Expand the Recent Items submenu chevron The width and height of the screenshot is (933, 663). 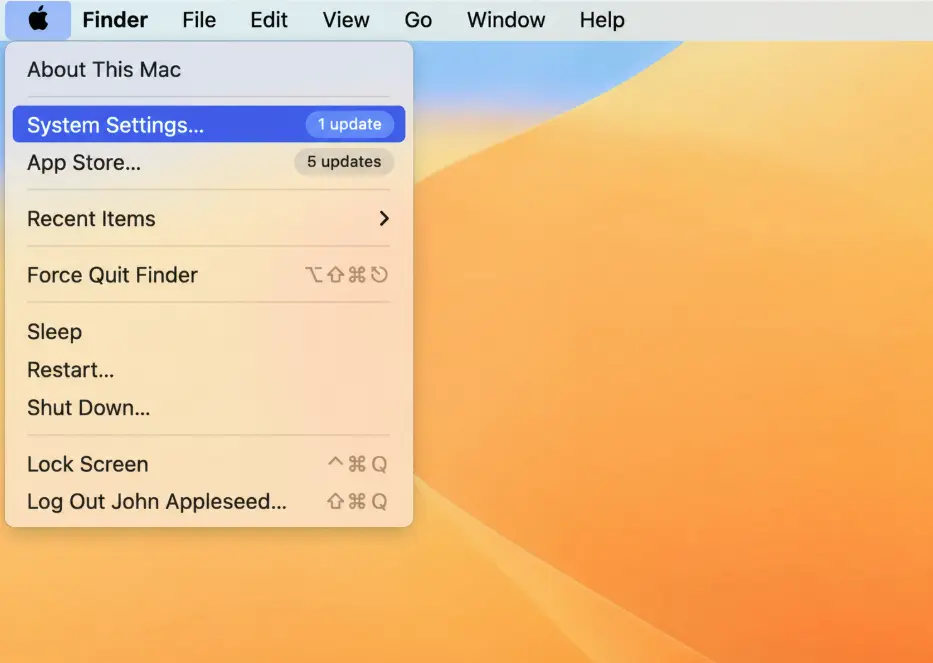(x=384, y=218)
